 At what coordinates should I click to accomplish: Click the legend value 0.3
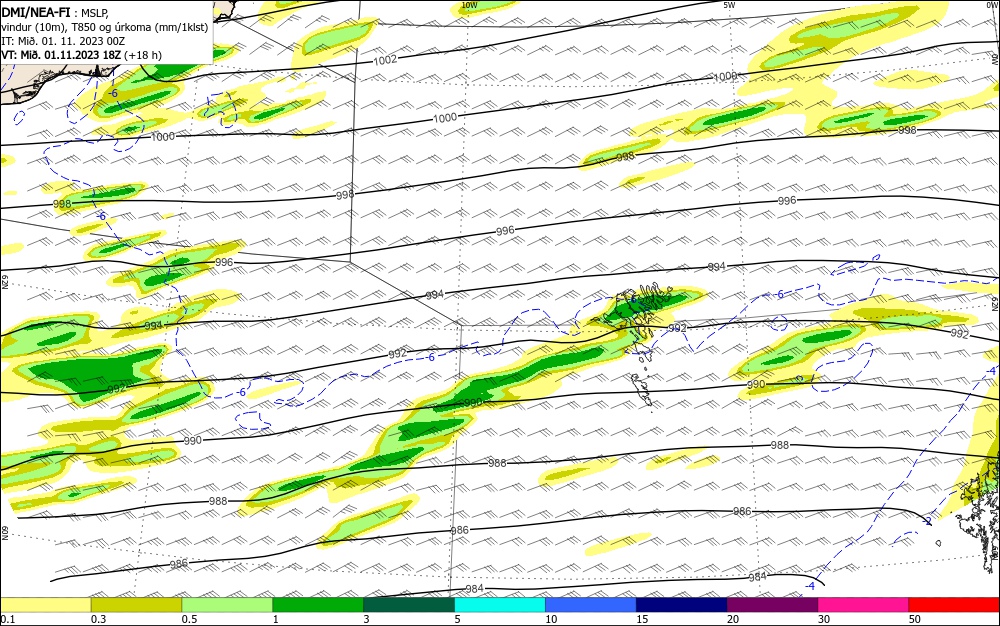pyautogui.click(x=98, y=620)
